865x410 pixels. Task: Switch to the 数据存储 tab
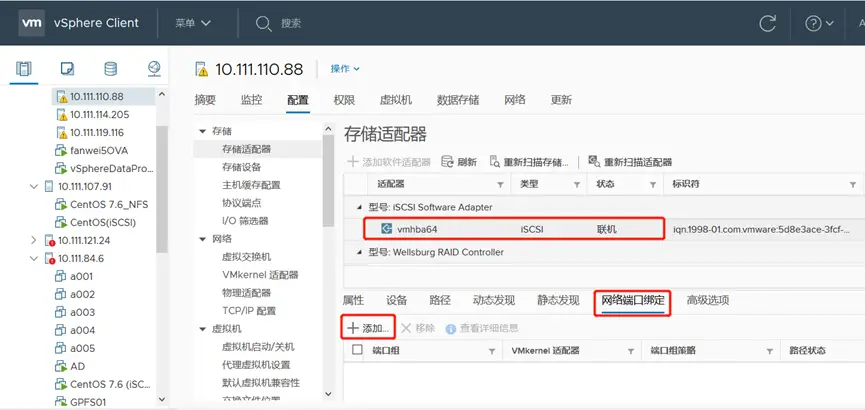click(x=458, y=100)
